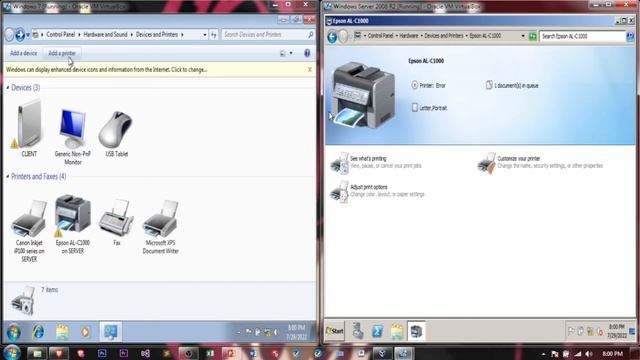Viewport: 640px width, 360px height.
Task: Select Canon Inkjet iP100 series on SERVER
Action: coord(29,231)
